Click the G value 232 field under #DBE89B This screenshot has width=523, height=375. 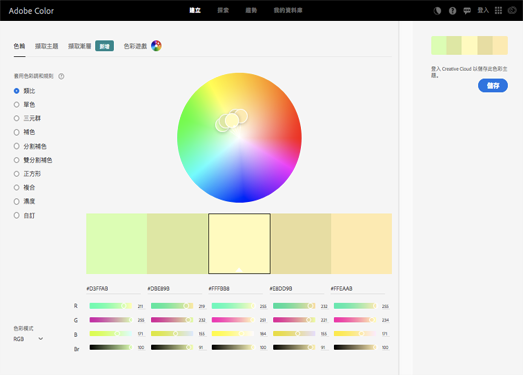(x=202, y=320)
